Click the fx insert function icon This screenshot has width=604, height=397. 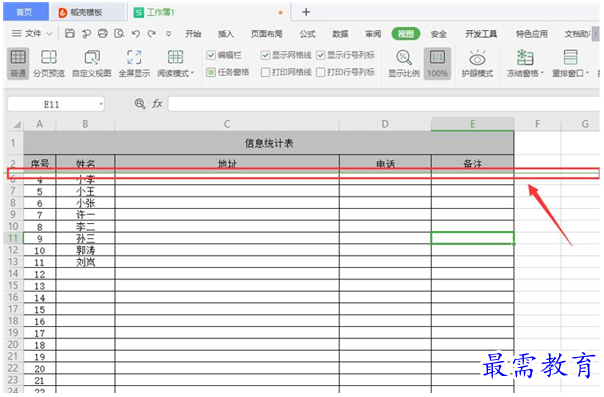point(157,103)
